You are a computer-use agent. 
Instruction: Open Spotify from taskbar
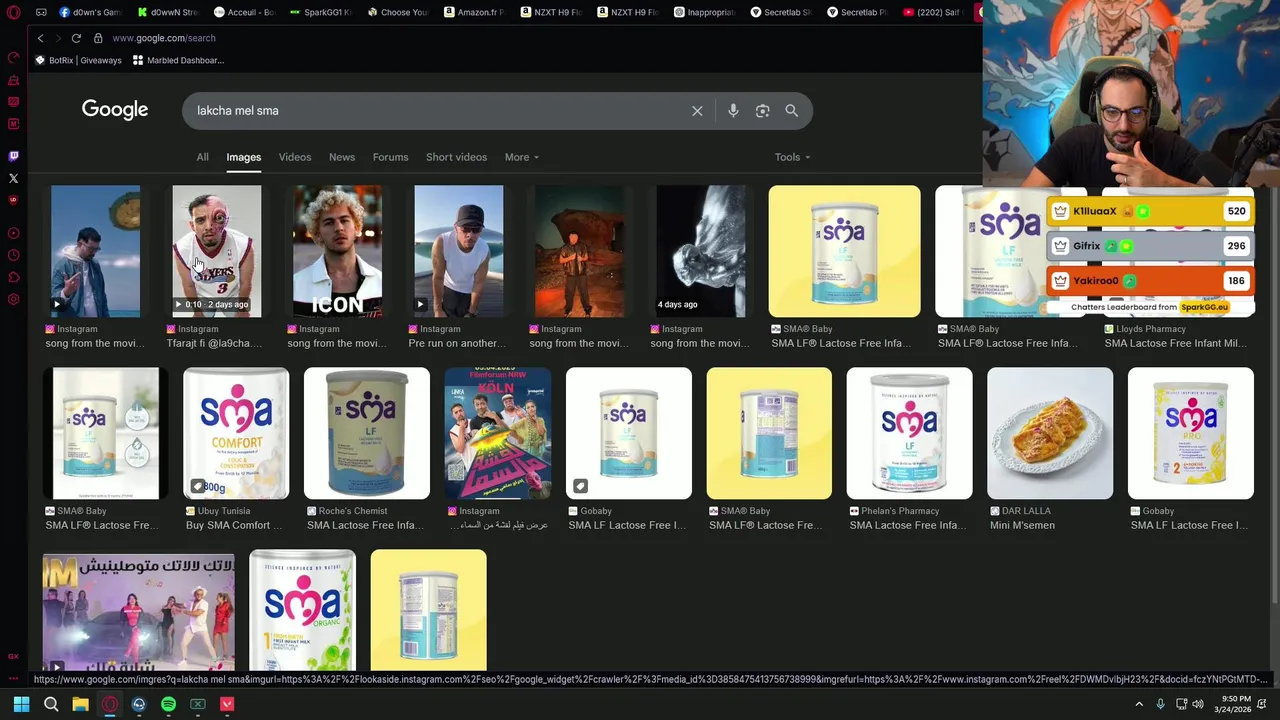coord(168,704)
